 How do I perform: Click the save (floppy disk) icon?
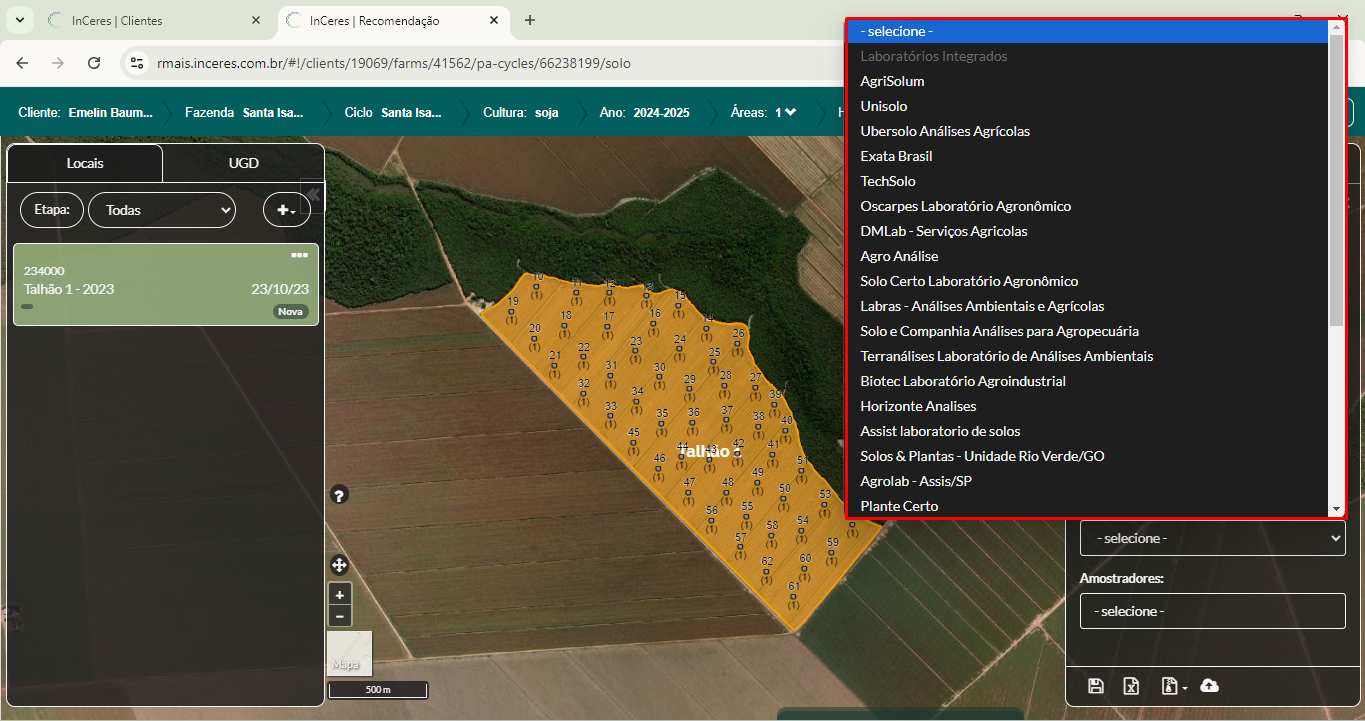[1096, 686]
